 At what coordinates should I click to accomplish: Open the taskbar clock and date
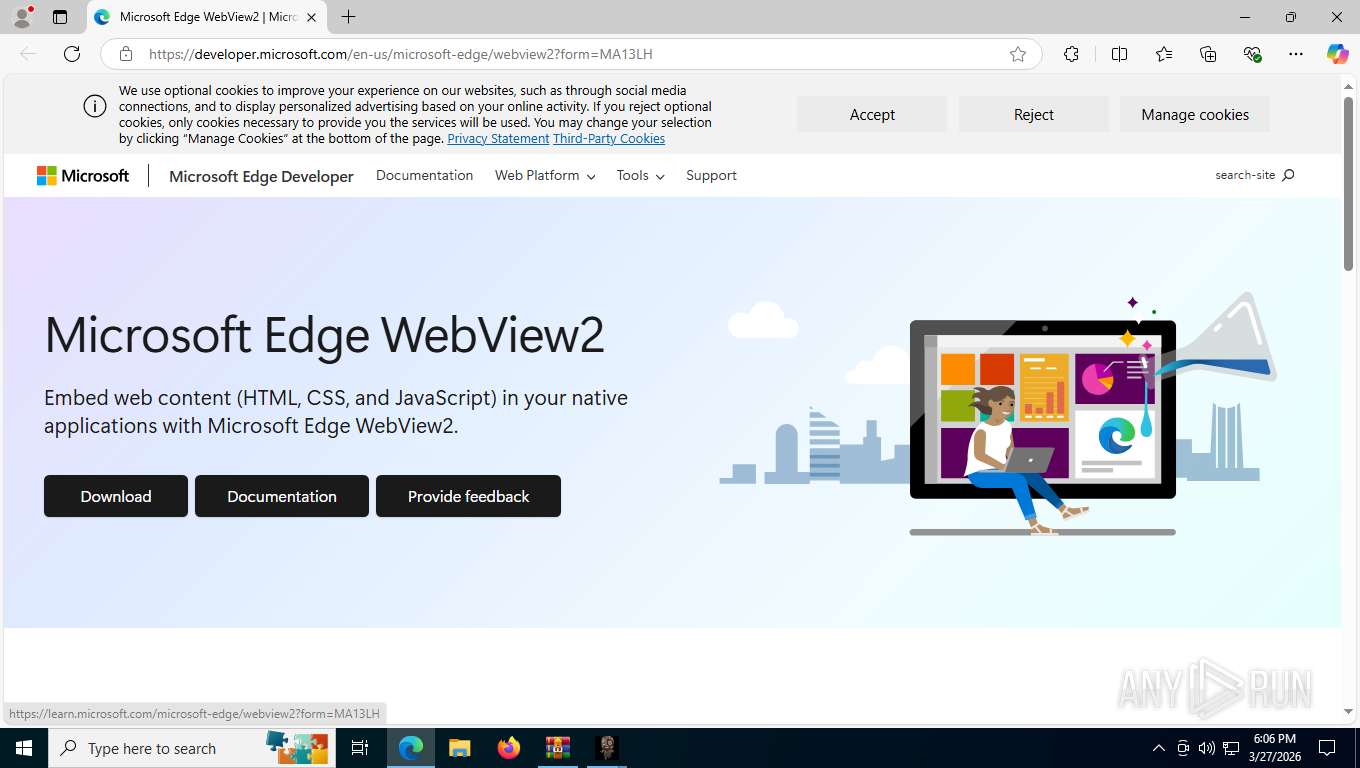point(1275,748)
